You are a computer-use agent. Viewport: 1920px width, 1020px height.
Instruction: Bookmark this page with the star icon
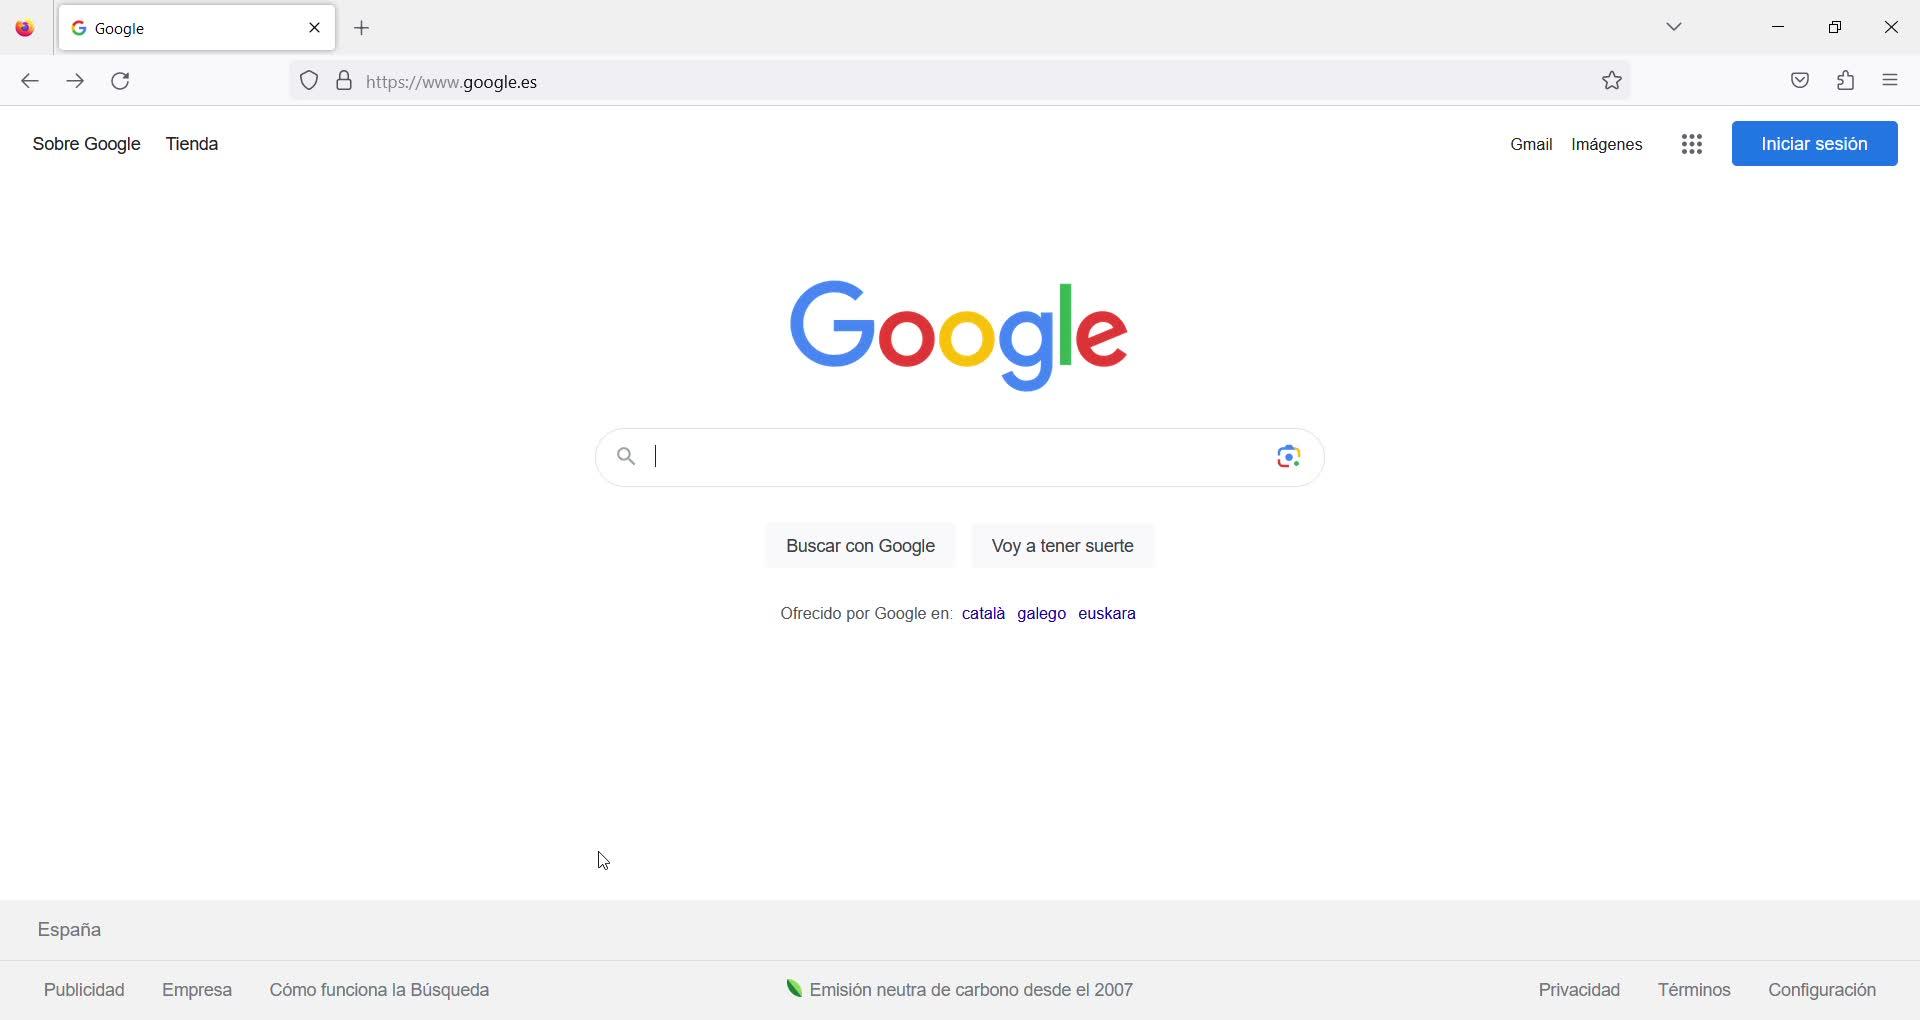[x=1612, y=81]
